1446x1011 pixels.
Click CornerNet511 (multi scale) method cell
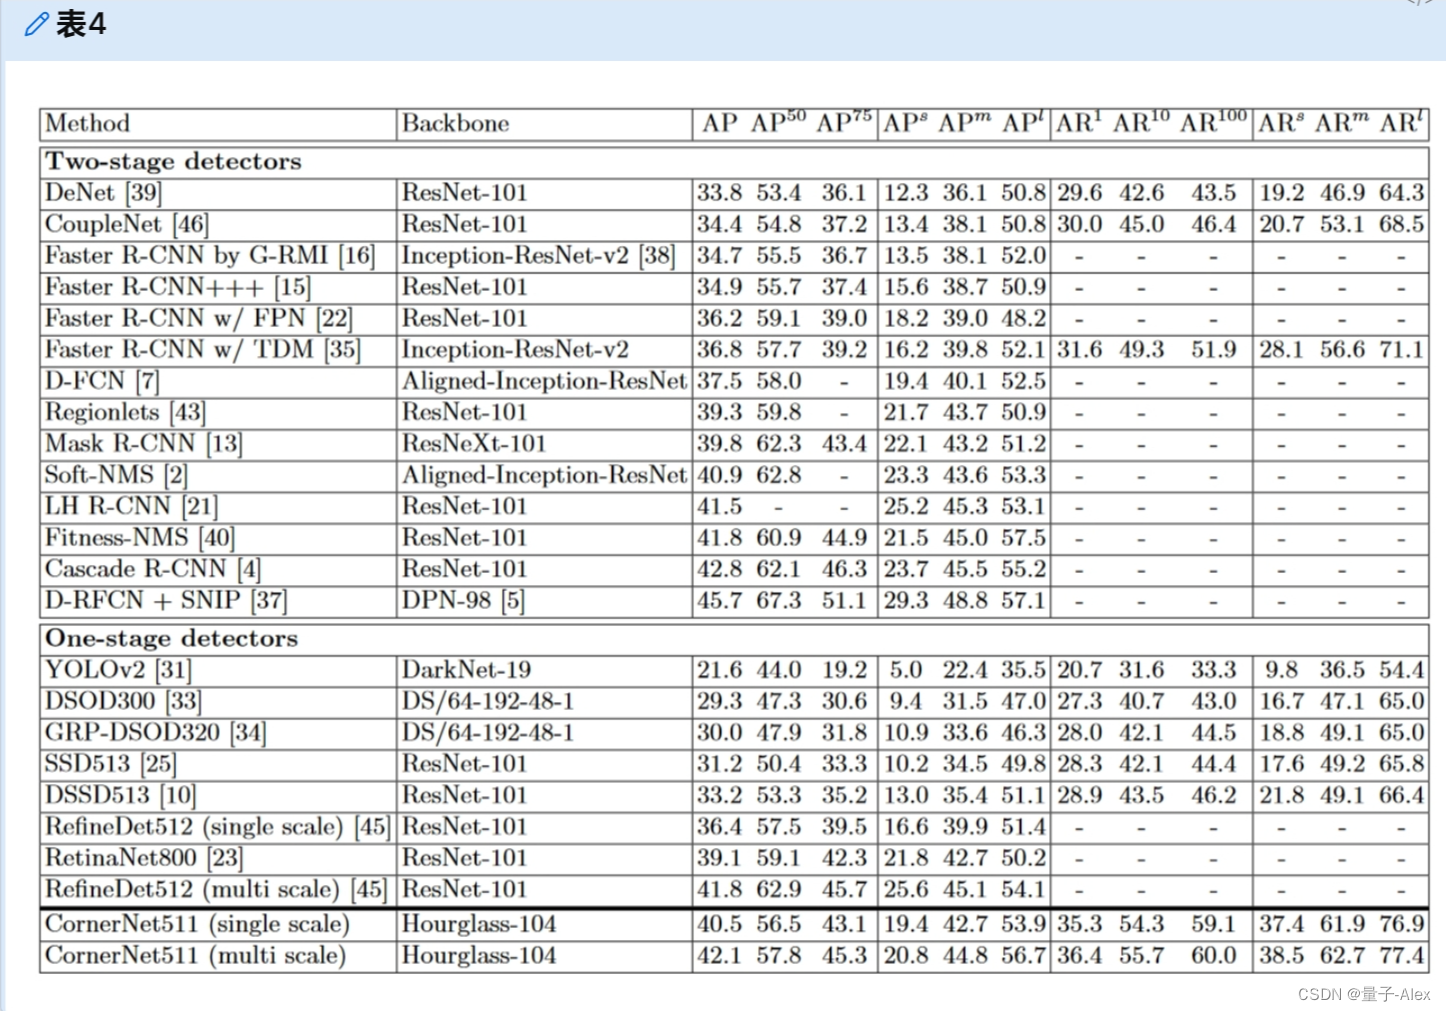(x=195, y=956)
